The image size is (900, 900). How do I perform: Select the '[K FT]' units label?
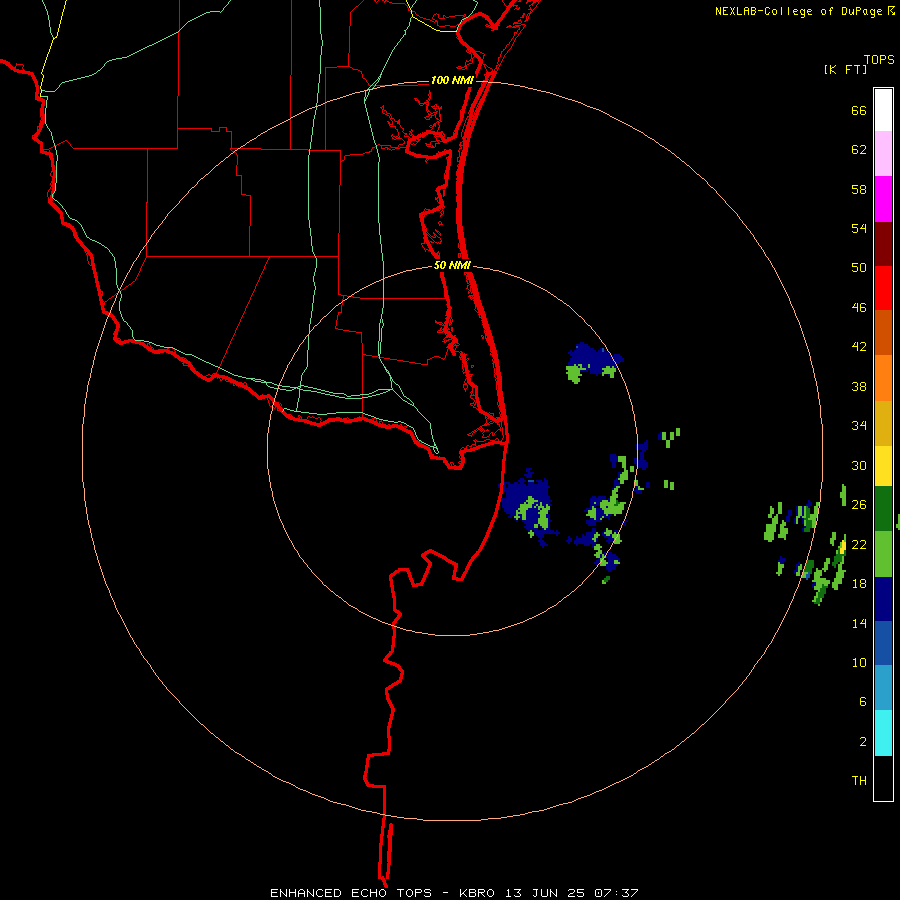pyautogui.click(x=845, y=69)
